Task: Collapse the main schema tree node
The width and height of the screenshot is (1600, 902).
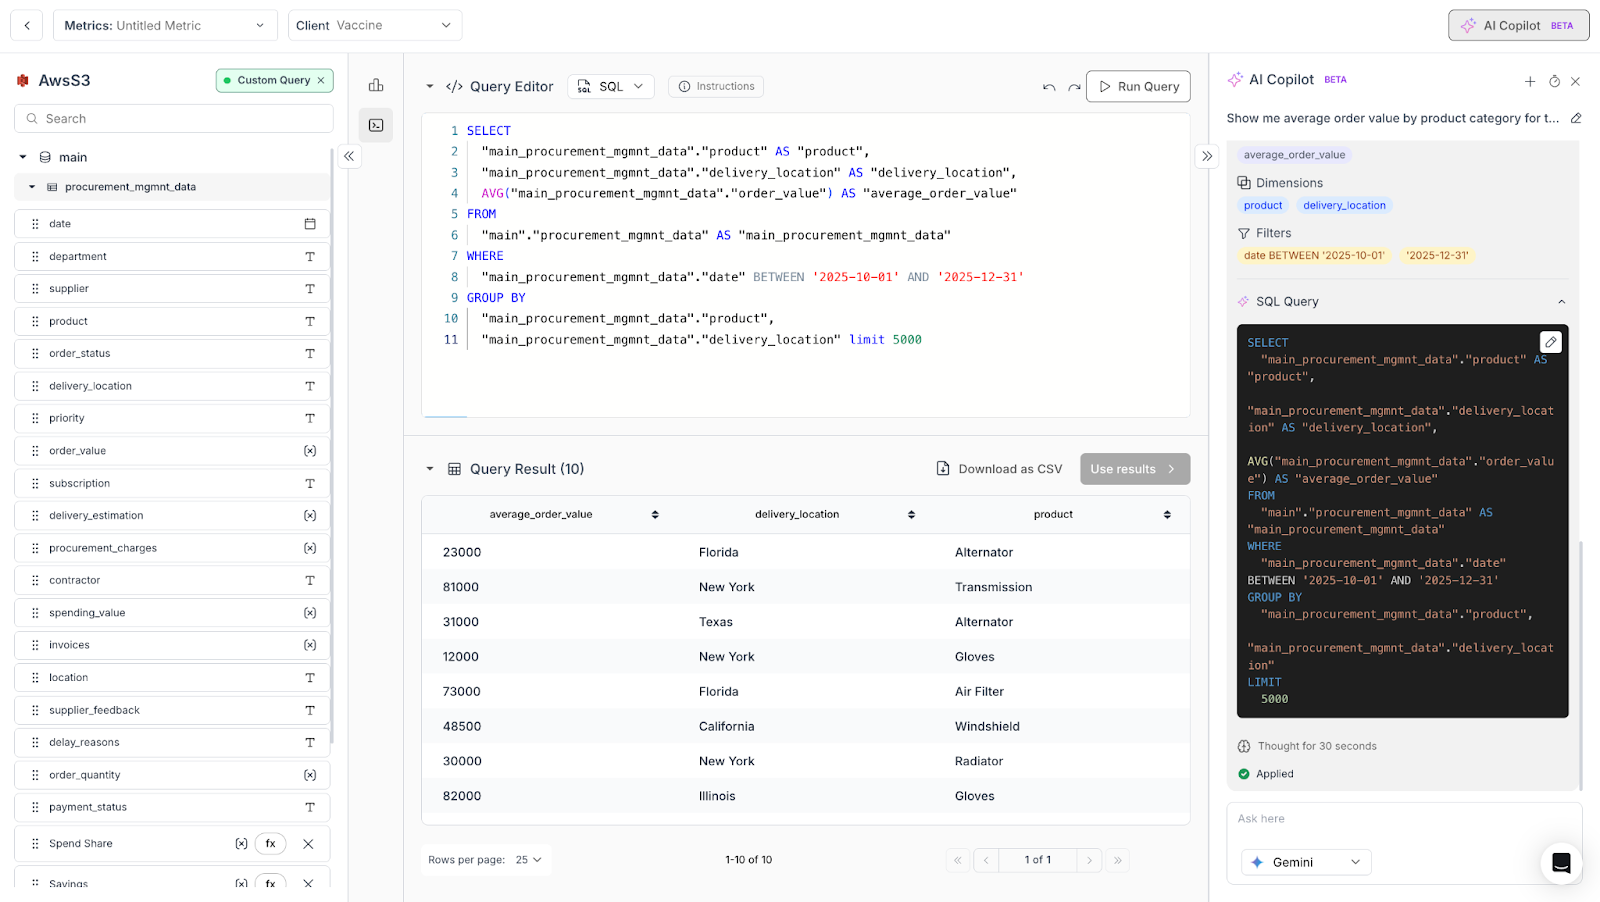Action: coord(23,157)
